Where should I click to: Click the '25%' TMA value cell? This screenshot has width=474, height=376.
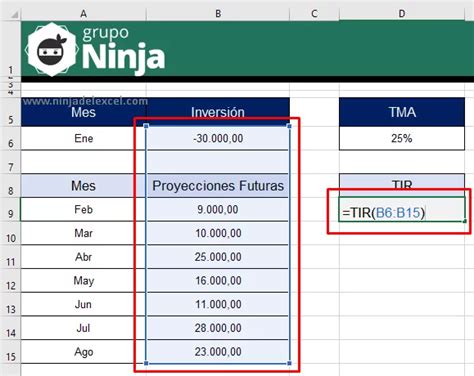coord(402,138)
